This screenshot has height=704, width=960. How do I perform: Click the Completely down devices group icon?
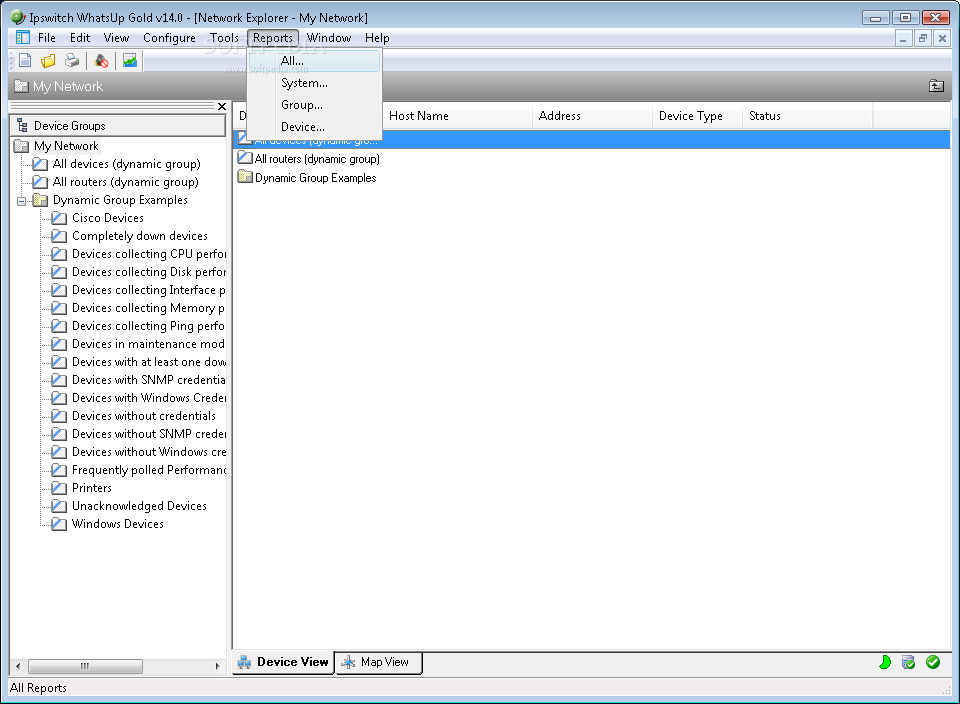pyautogui.click(x=59, y=236)
